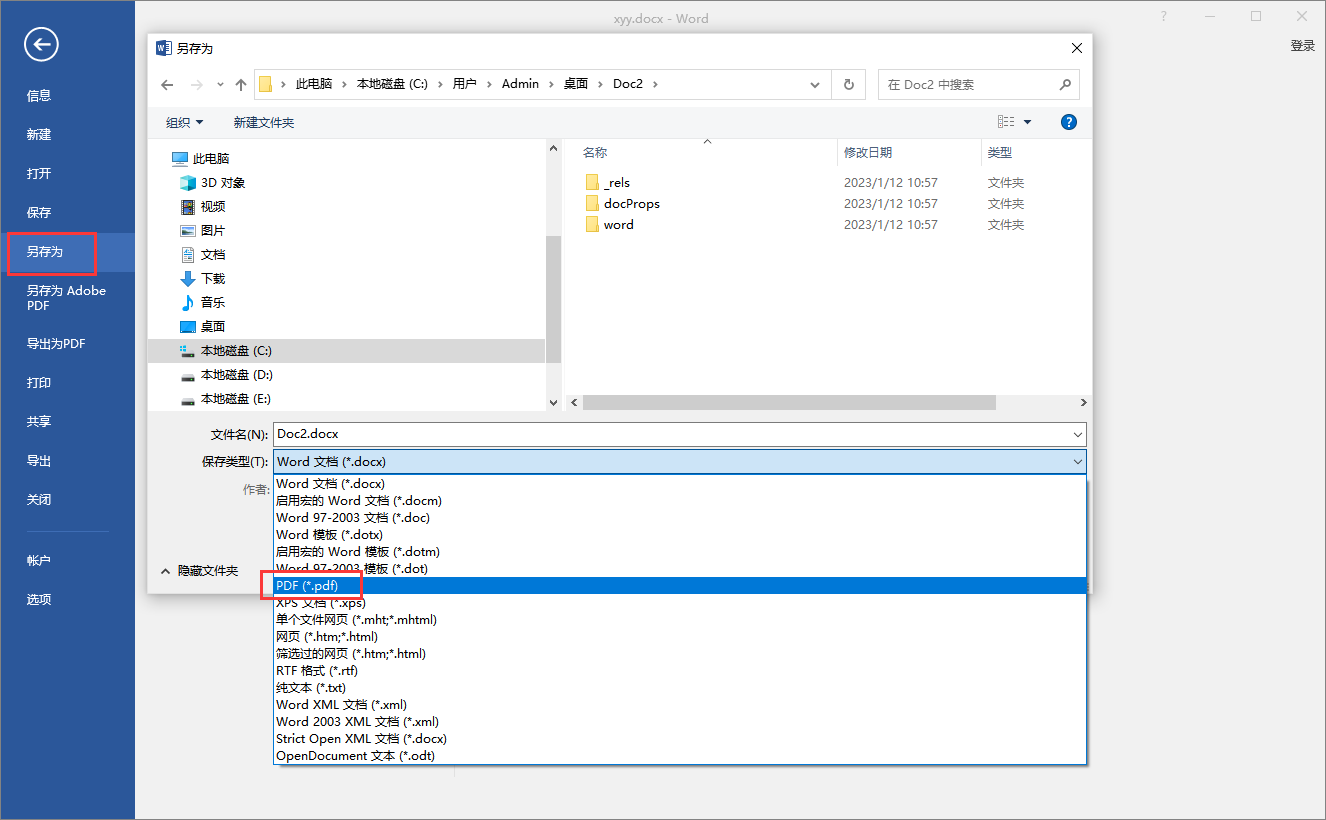Open the address bar path history dropdown
1326x820 pixels.
pyautogui.click(x=815, y=85)
